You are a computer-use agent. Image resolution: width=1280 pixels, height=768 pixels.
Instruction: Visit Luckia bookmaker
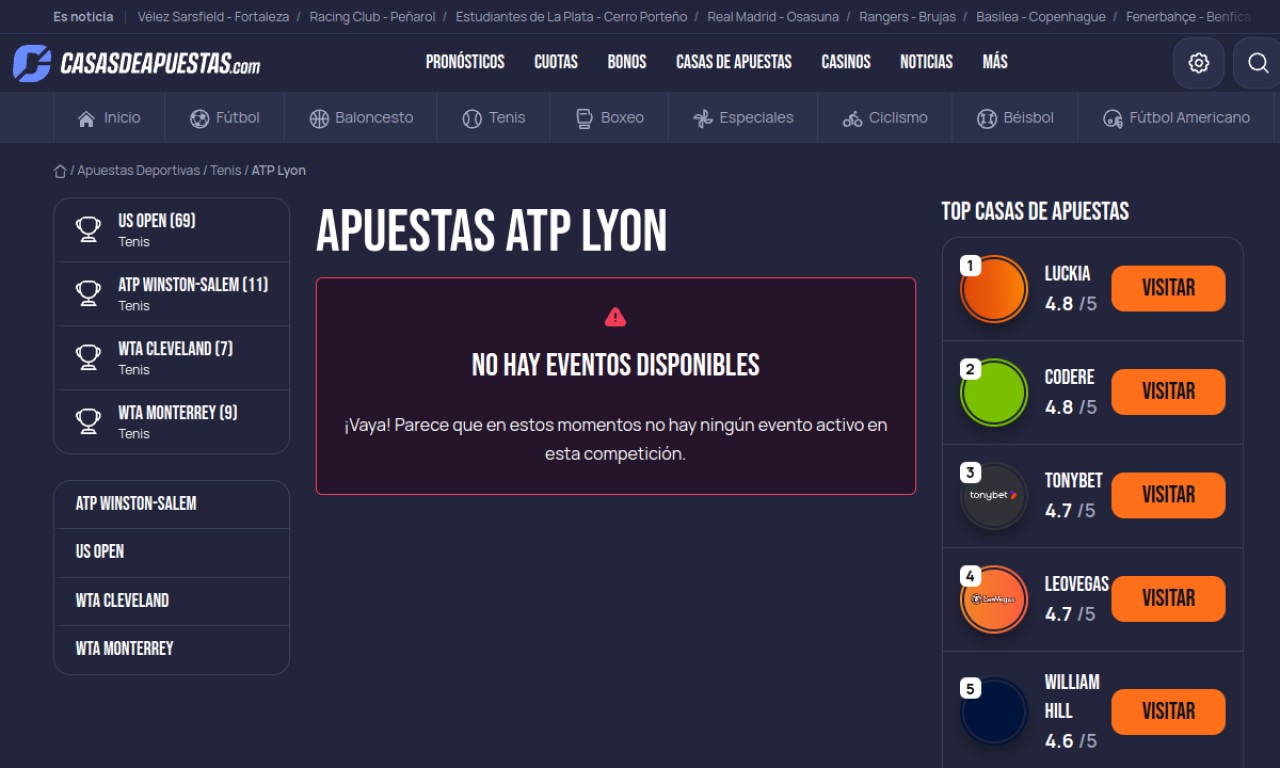pos(1168,288)
